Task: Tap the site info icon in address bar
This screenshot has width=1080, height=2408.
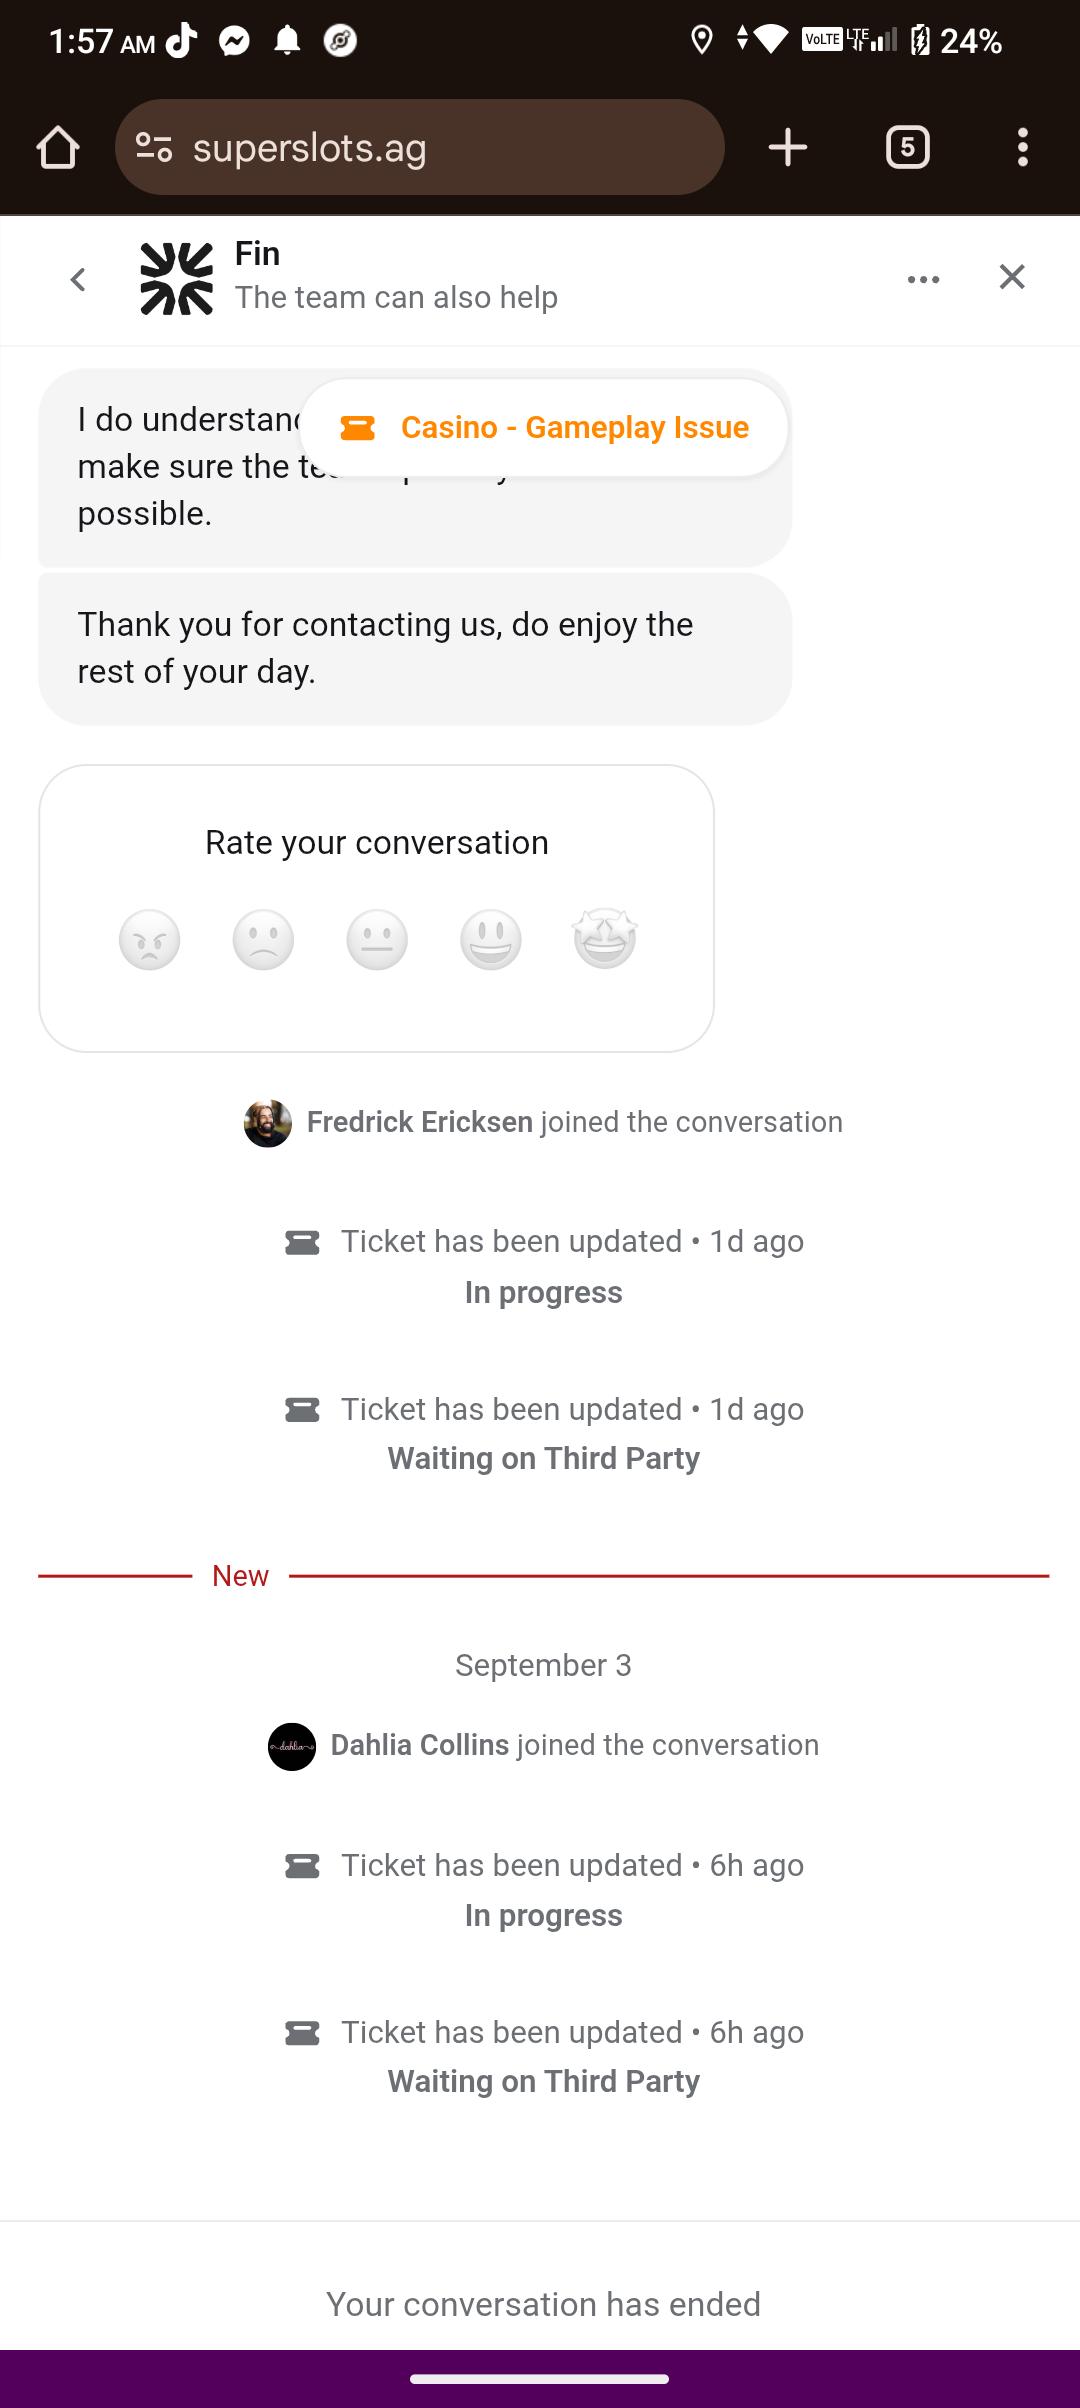Action: coord(154,148)
